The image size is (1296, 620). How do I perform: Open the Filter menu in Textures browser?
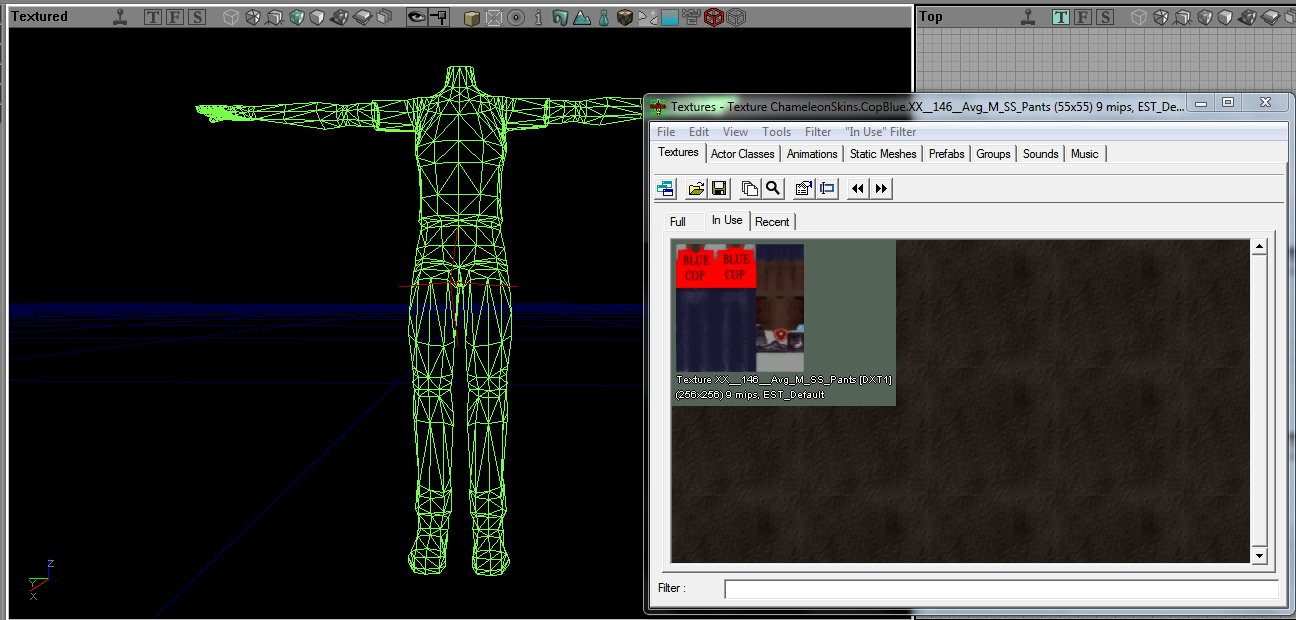818,131
